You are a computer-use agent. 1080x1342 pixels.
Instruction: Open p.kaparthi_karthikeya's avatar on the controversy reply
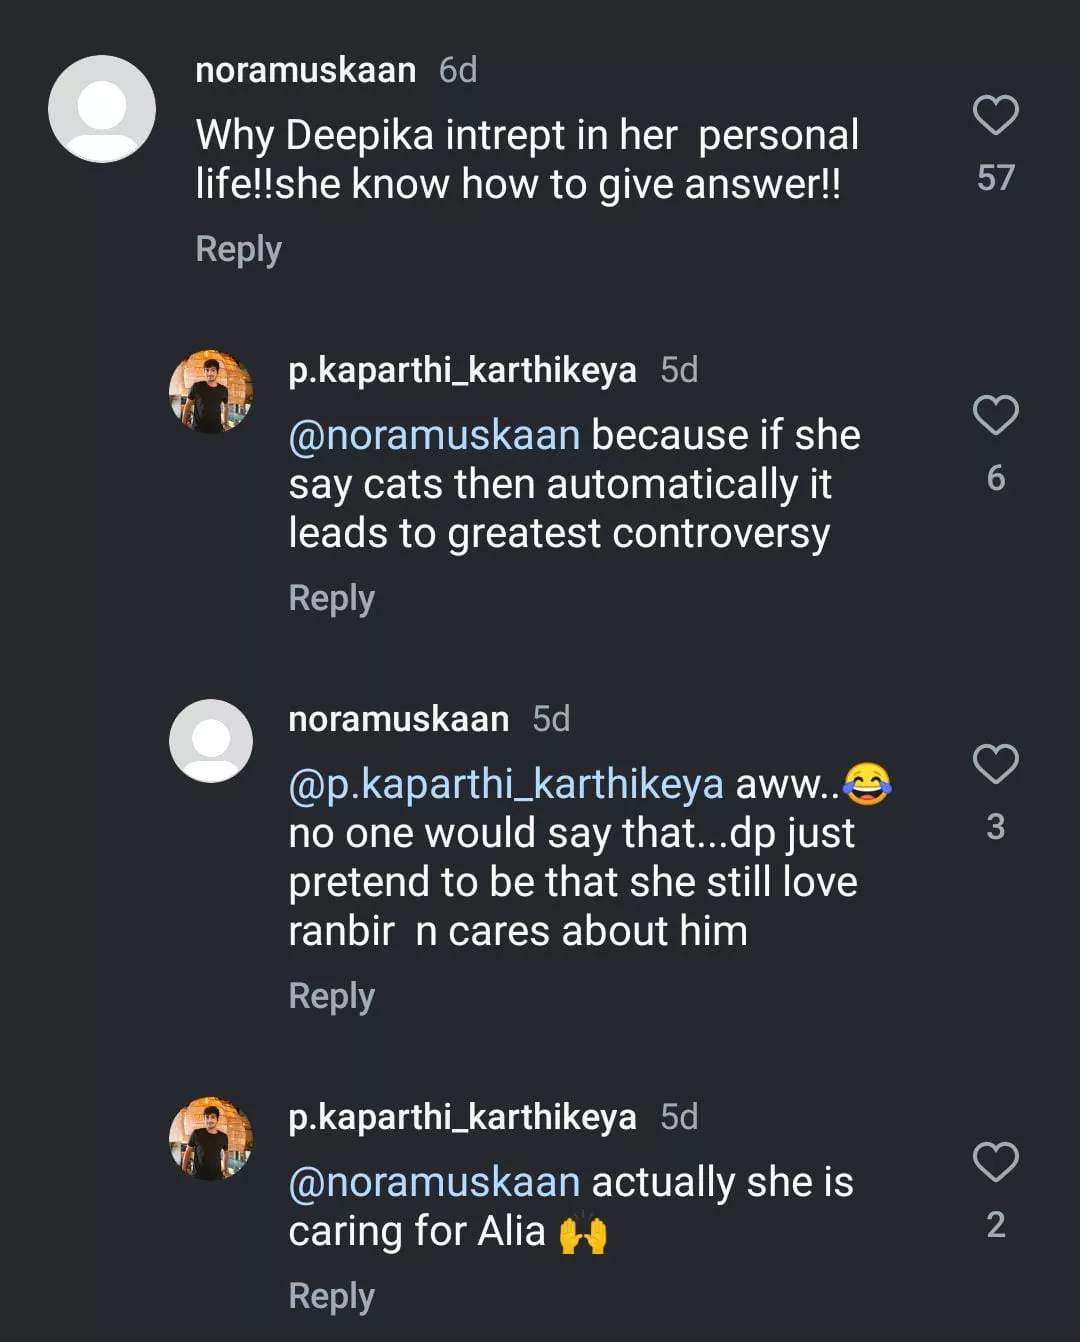(x=211, y=392)
